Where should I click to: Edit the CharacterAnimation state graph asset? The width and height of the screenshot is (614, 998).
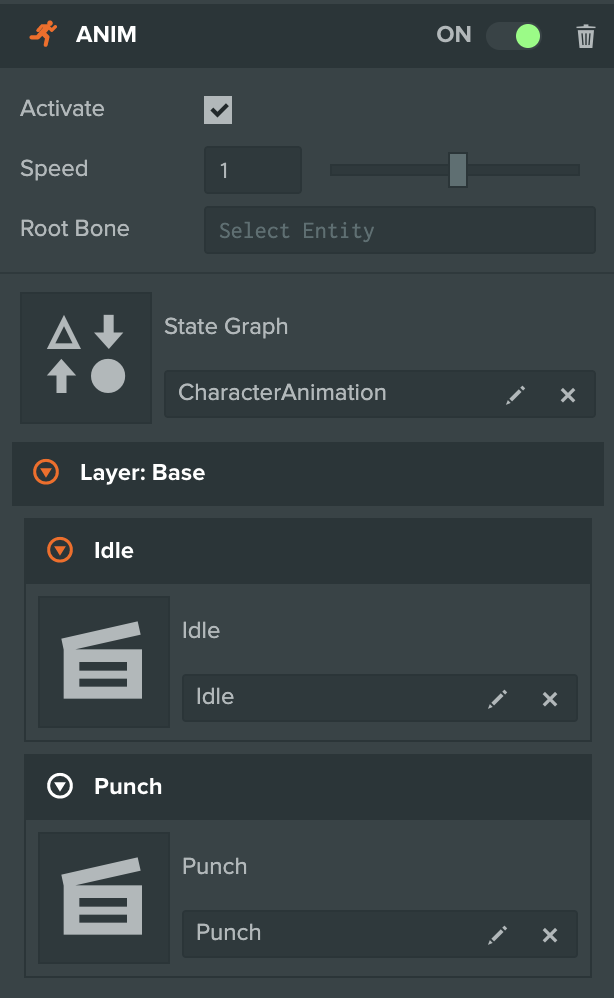pyautogui.click(x=515, y=395)
